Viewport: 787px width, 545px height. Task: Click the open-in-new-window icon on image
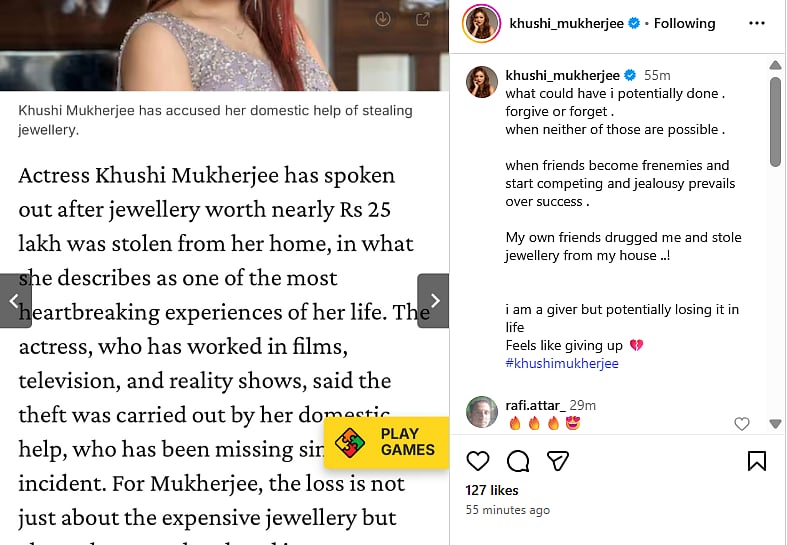[423, 19]
